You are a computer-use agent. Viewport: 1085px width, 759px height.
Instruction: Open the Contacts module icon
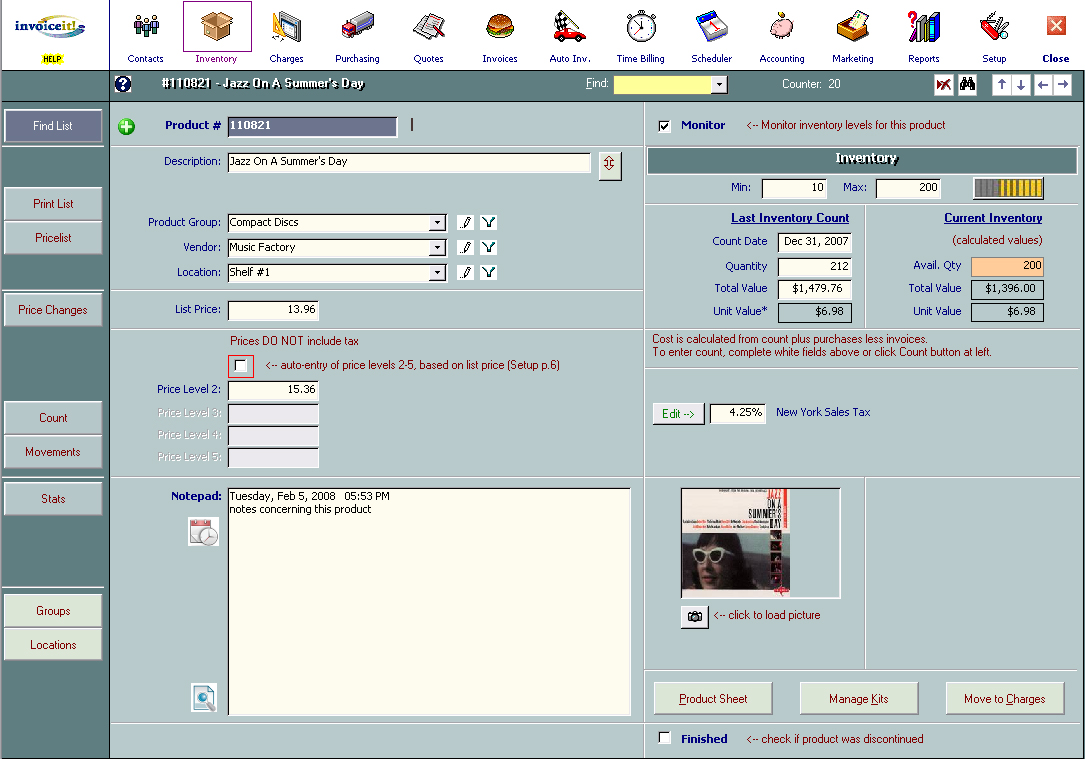(146, 33)
